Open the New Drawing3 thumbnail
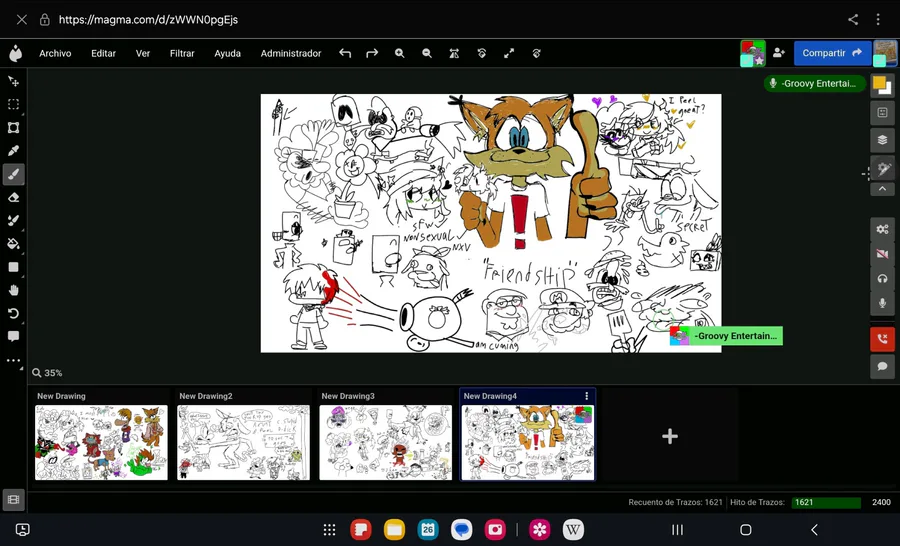The image size is (900, 546). tap(386, 442)
